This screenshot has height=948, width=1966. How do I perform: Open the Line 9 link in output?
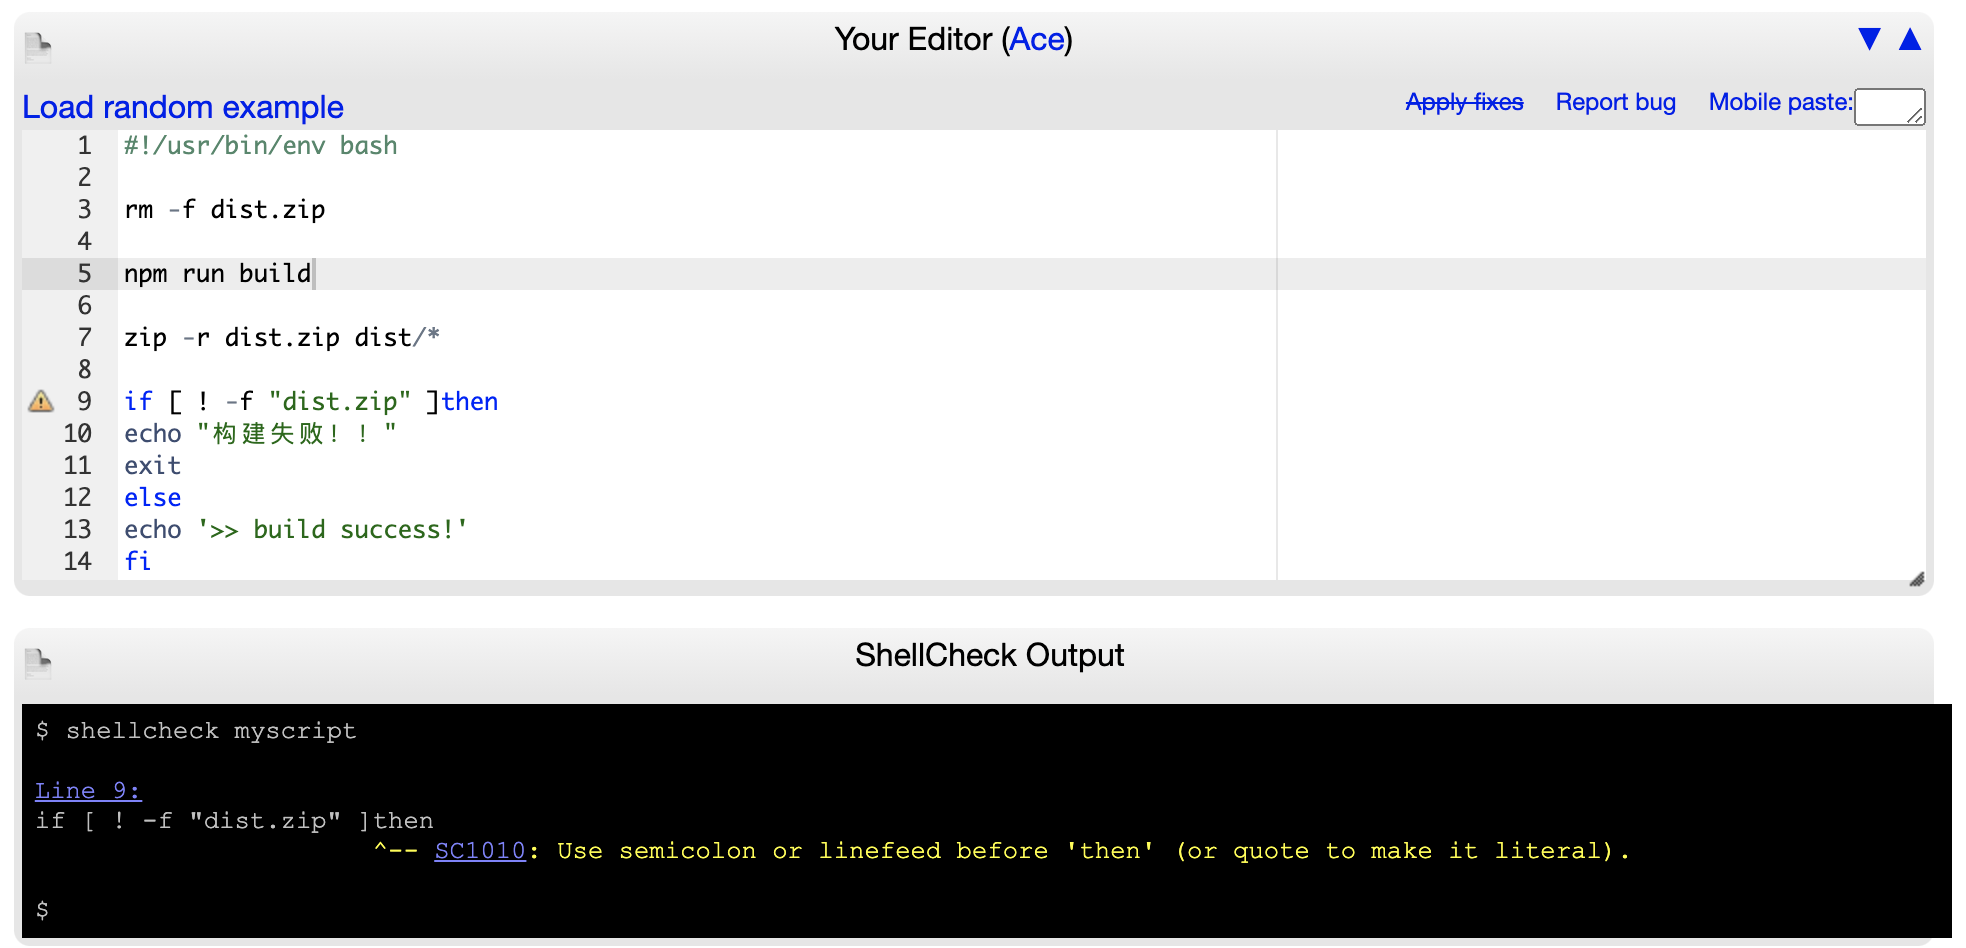(x=88, y=790)
